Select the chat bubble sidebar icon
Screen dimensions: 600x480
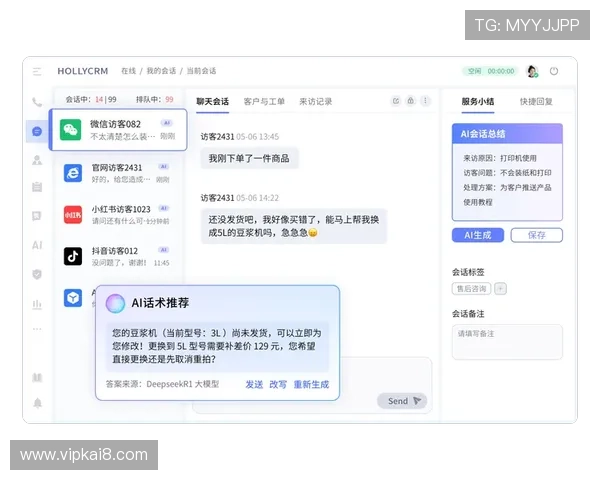[37, 131]
